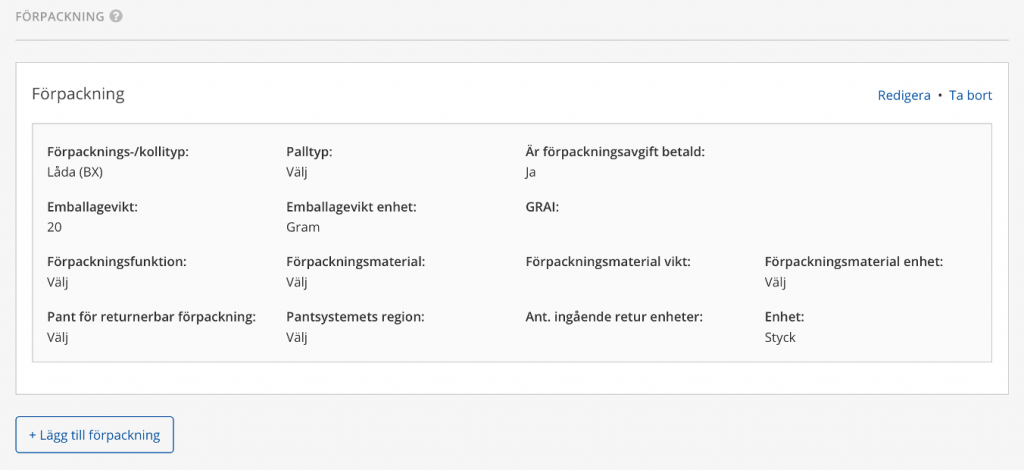Click the Styck value under Enhet
The image size is (1024, 470).
pos(780,338)
